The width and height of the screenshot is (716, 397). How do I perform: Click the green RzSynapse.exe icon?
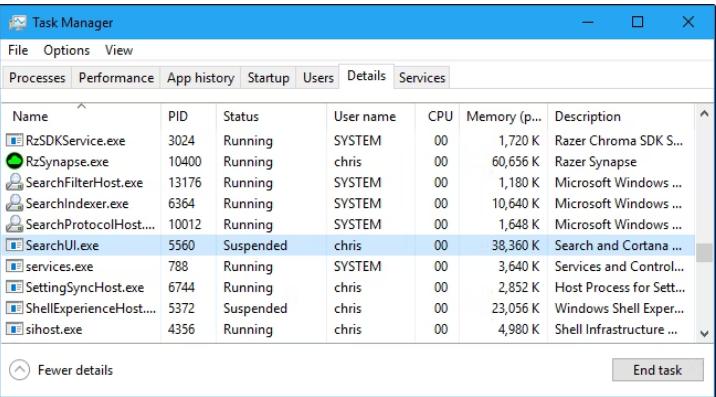pos(14,161)
